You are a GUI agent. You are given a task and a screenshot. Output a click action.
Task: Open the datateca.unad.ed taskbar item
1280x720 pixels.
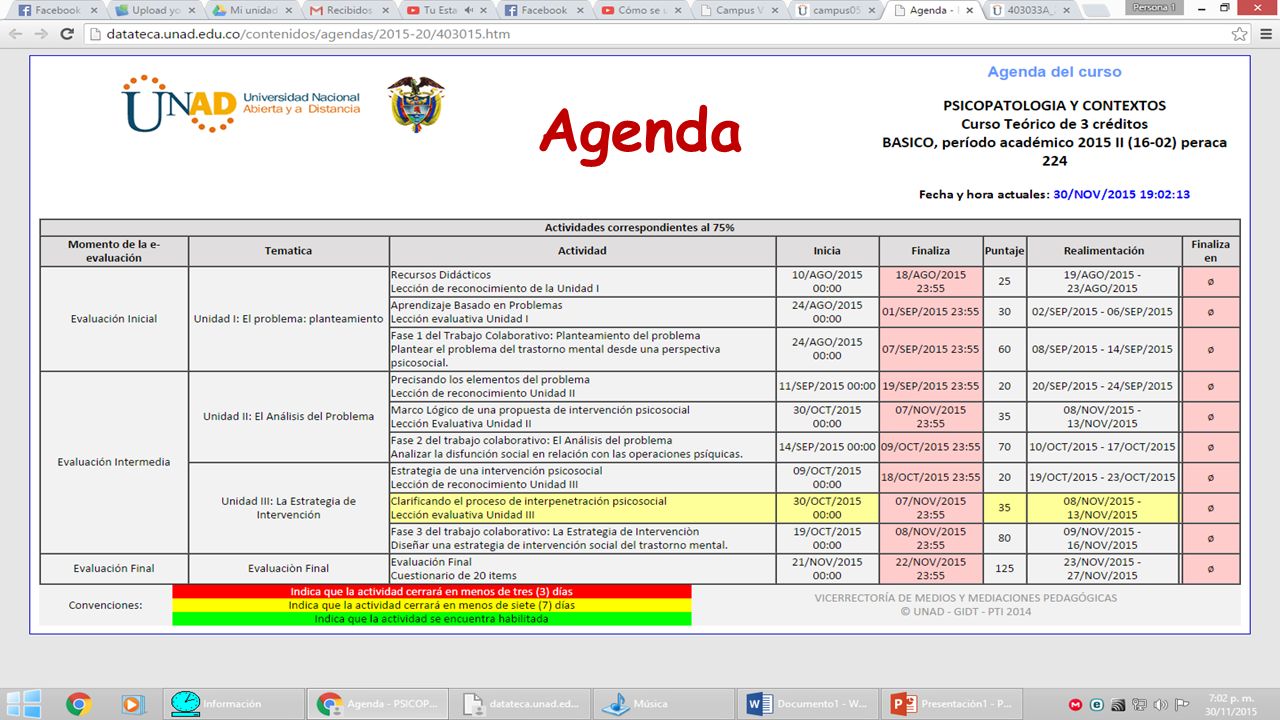(x=519, y=704)
